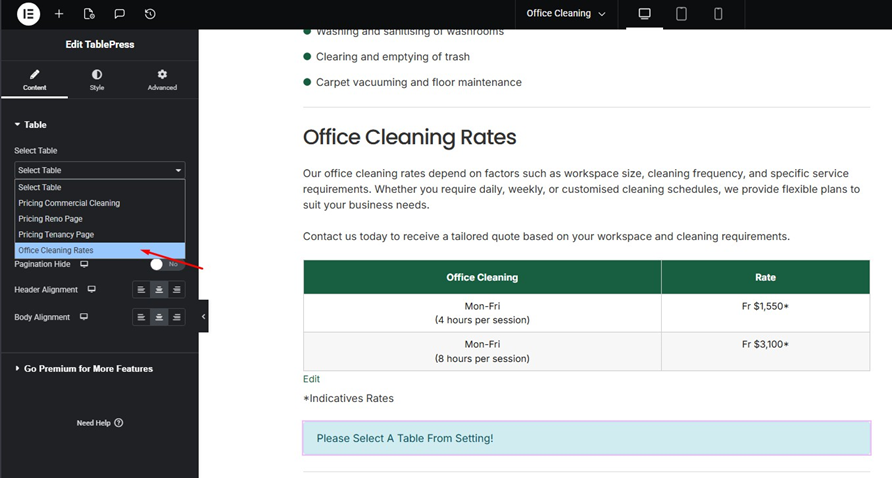This screenshot has height=478, width=892.
Task: Click the Edit link below the table
Action: (311, 379)
